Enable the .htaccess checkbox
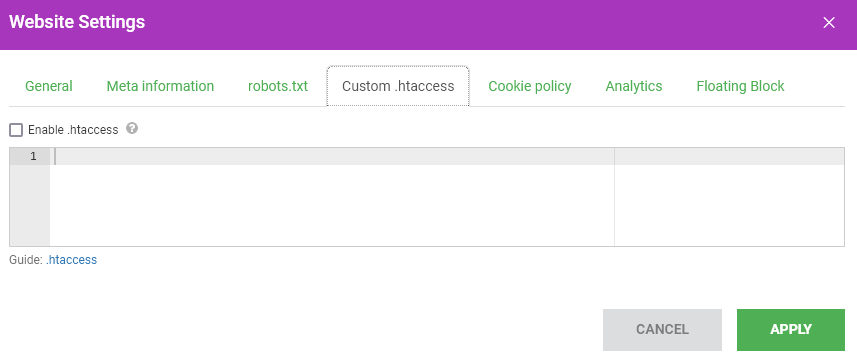This screenshot has height=361, width=857. (16, 130)
